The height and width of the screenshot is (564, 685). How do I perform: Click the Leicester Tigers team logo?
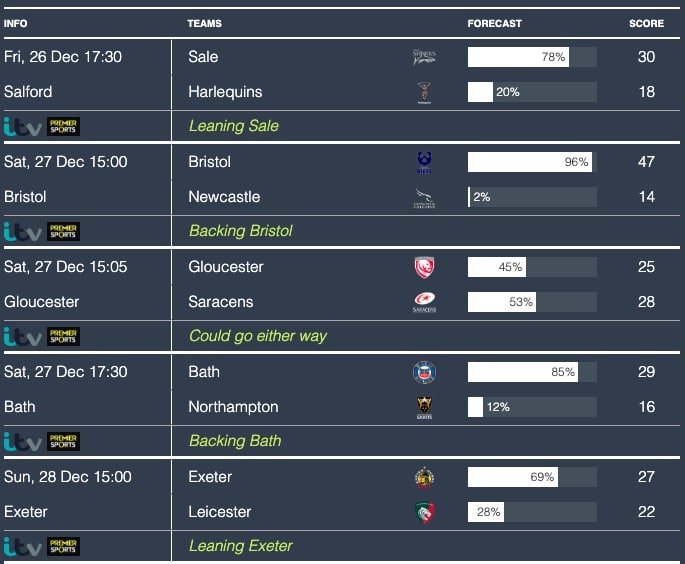tap(424, 512)
